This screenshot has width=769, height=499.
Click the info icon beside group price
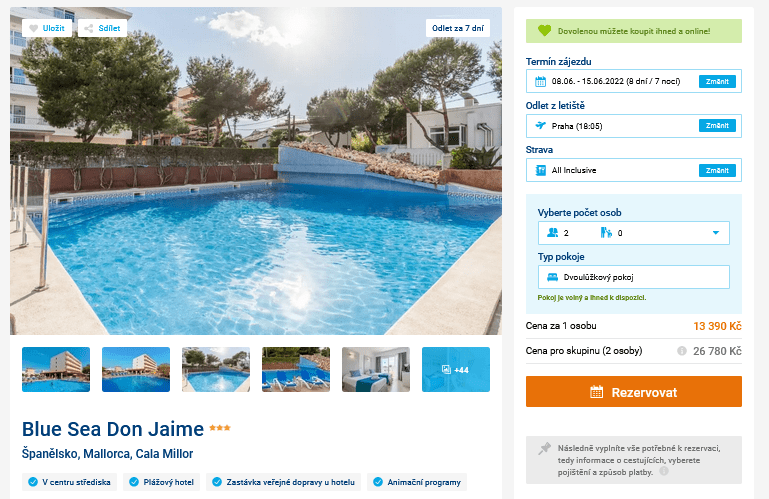[682, 351]
